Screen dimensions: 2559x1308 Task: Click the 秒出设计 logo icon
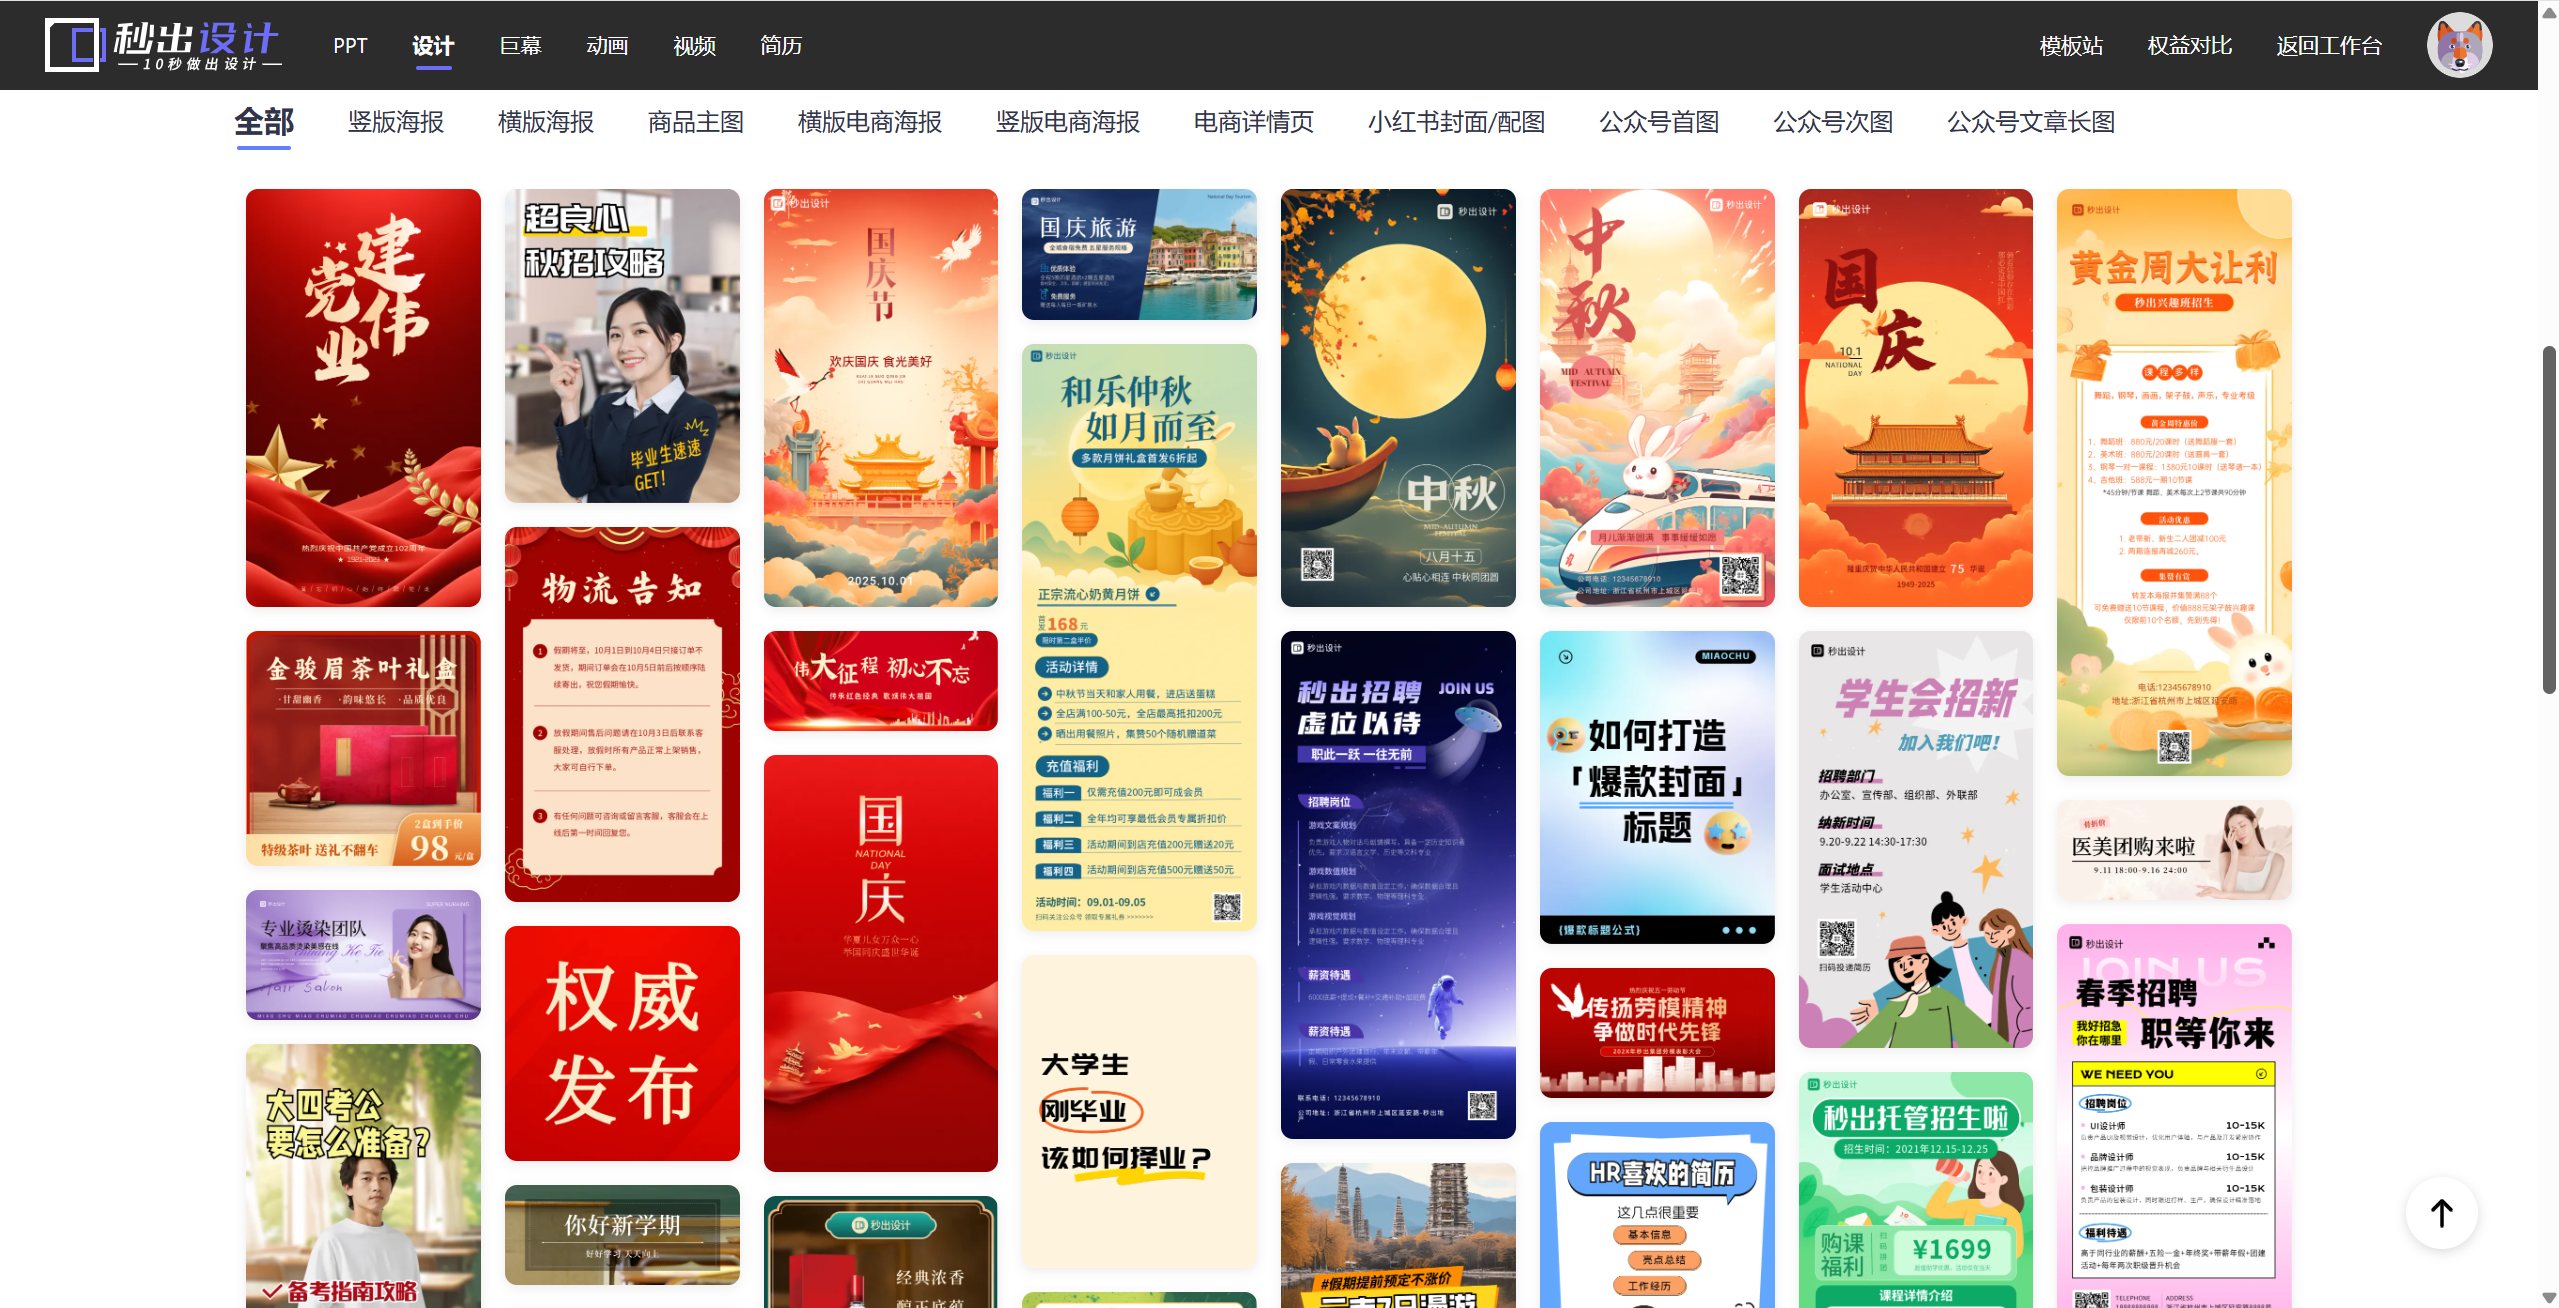coord(73,45)
